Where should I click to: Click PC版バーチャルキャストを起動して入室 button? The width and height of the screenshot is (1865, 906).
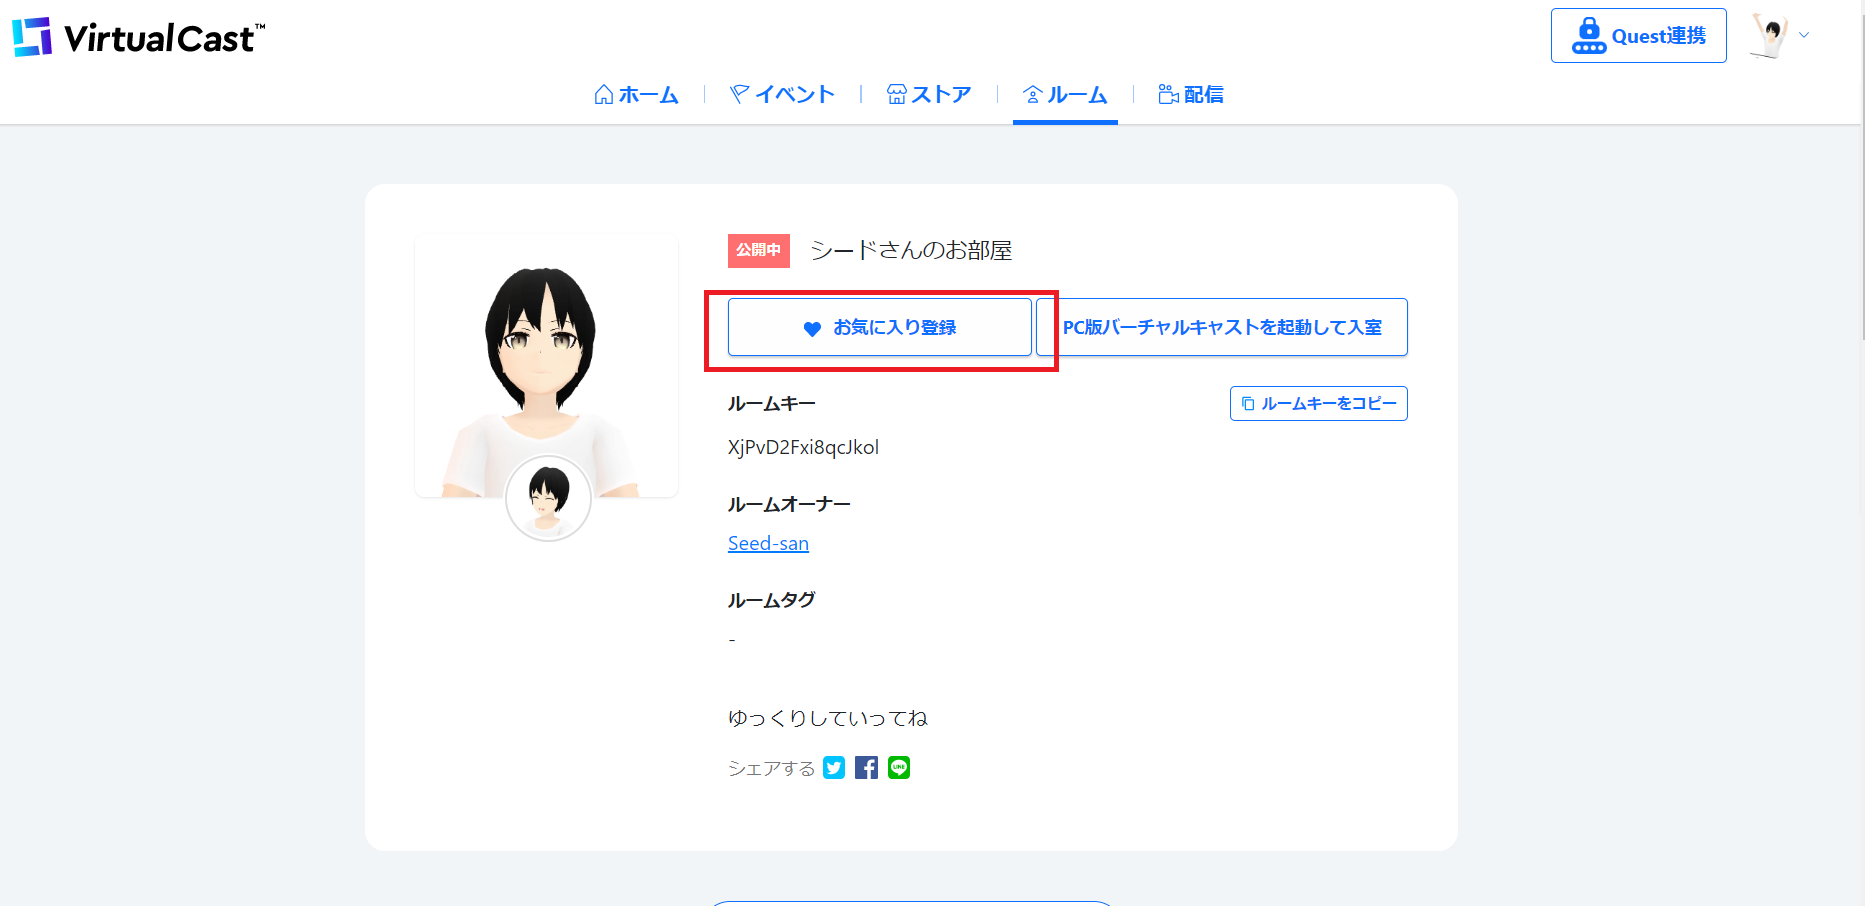1222,327
